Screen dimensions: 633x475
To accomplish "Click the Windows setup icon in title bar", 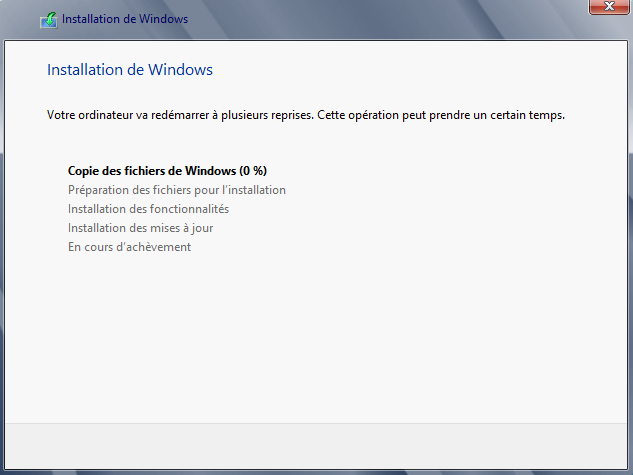I will click(x=49, y=20).
